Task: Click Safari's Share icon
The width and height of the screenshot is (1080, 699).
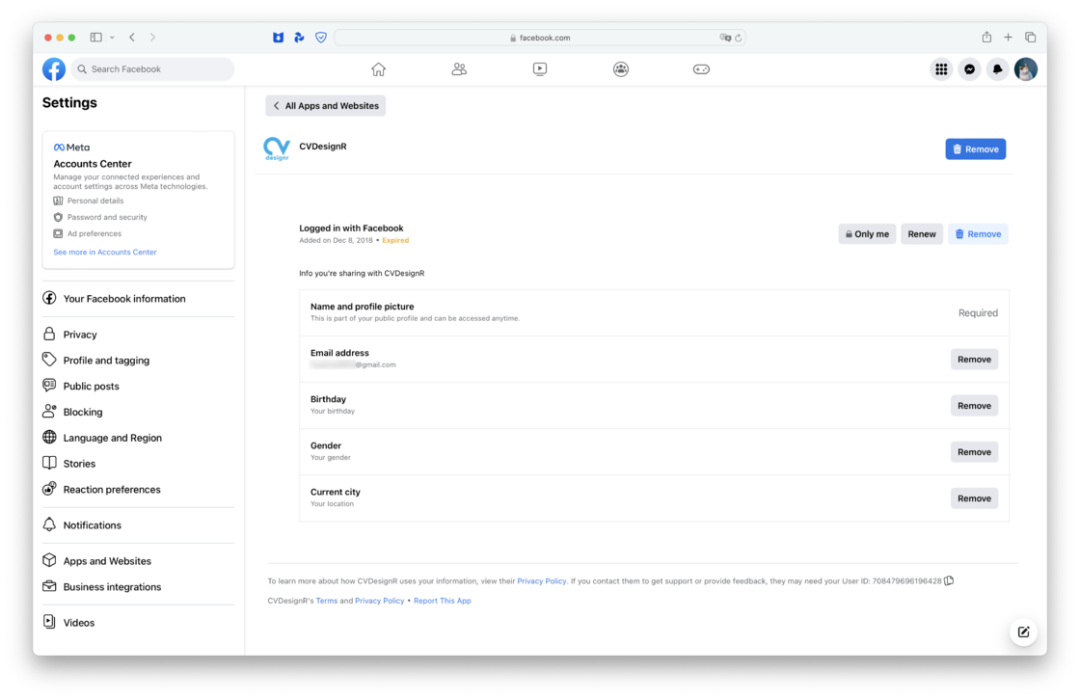Action: [986, 37]
